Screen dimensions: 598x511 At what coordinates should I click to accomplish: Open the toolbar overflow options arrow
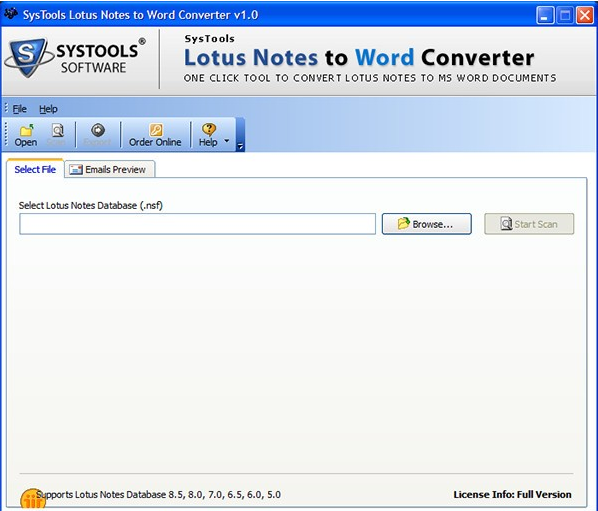pos(240,146)
